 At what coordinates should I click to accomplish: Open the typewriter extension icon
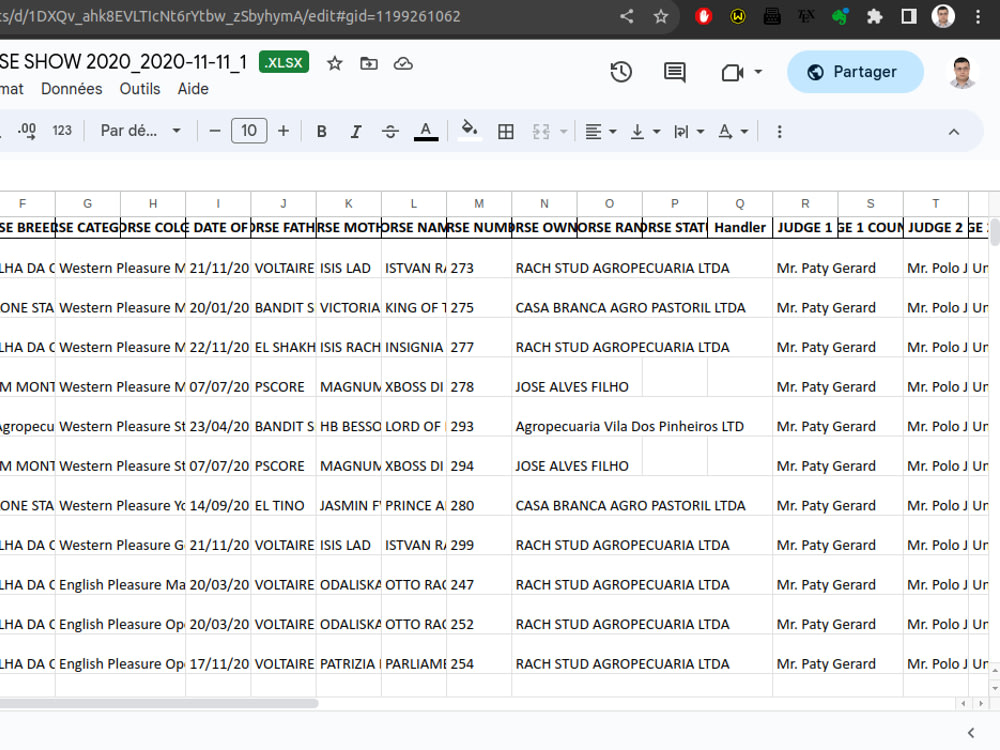(772, 16)
